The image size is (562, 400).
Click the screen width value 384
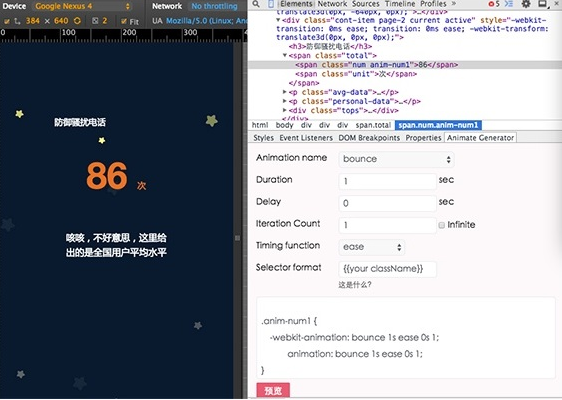coord(33,21)
